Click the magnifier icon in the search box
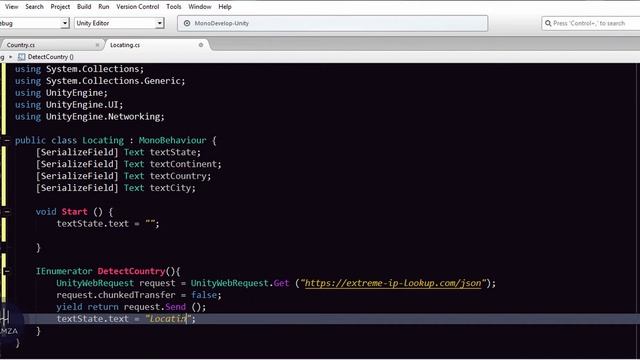The width and height of the screenshot is (640, 360). click(548, 23)
